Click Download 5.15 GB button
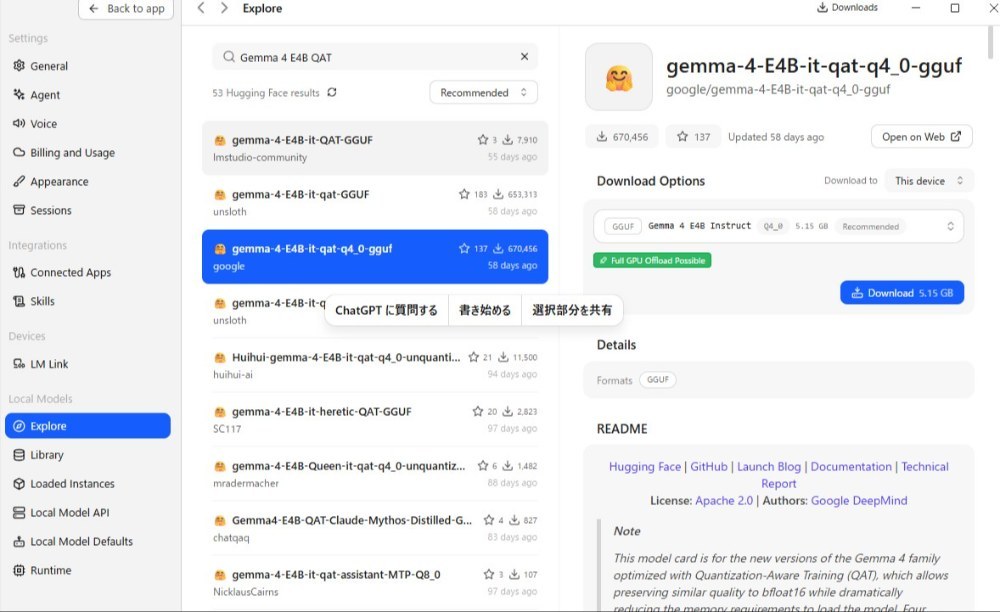 [902, 293]
